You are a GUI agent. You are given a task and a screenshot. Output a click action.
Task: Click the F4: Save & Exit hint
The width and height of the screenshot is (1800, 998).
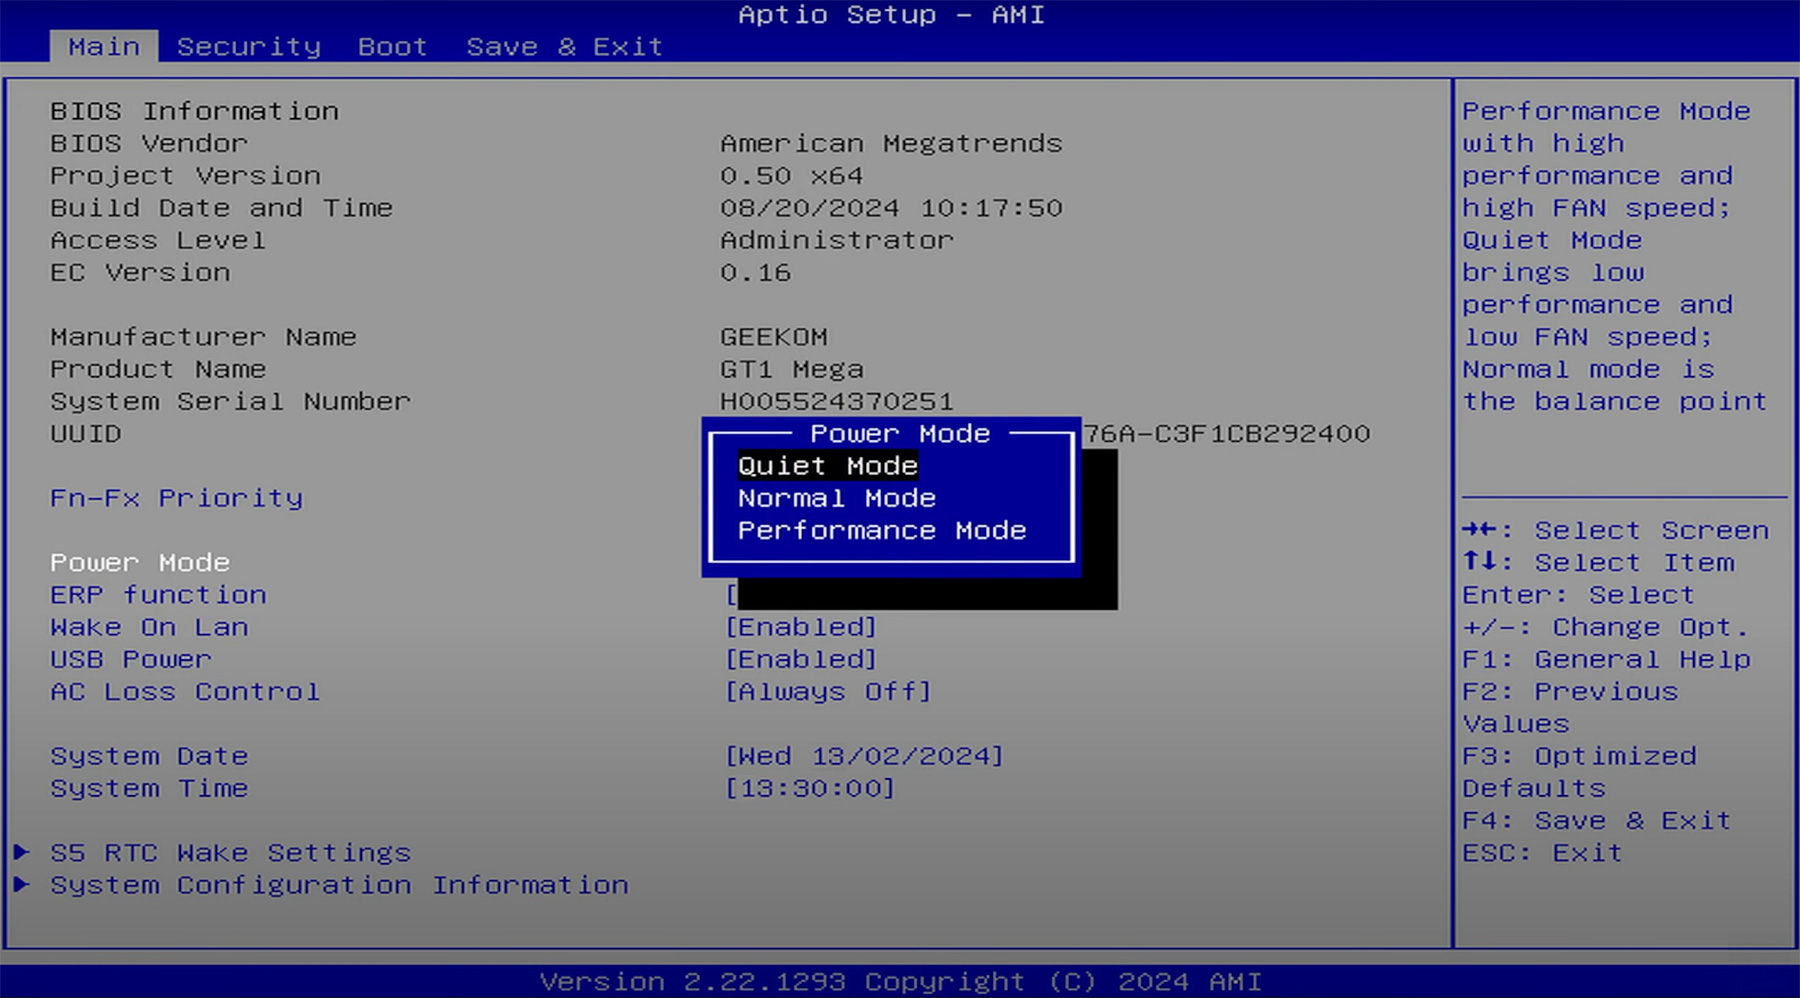coord(1597,821)
